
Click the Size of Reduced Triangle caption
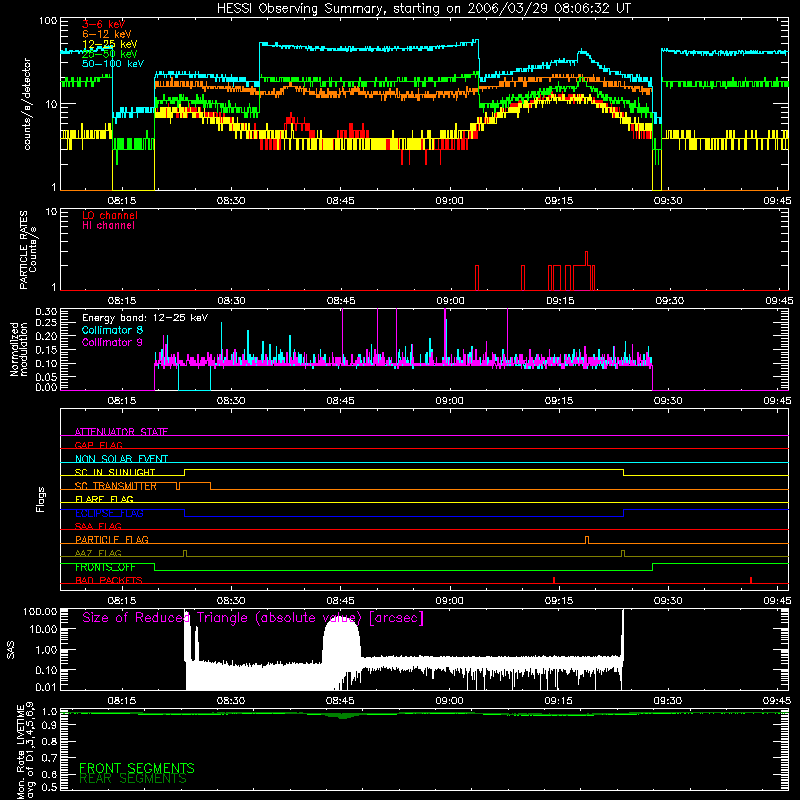coord(253,618)
